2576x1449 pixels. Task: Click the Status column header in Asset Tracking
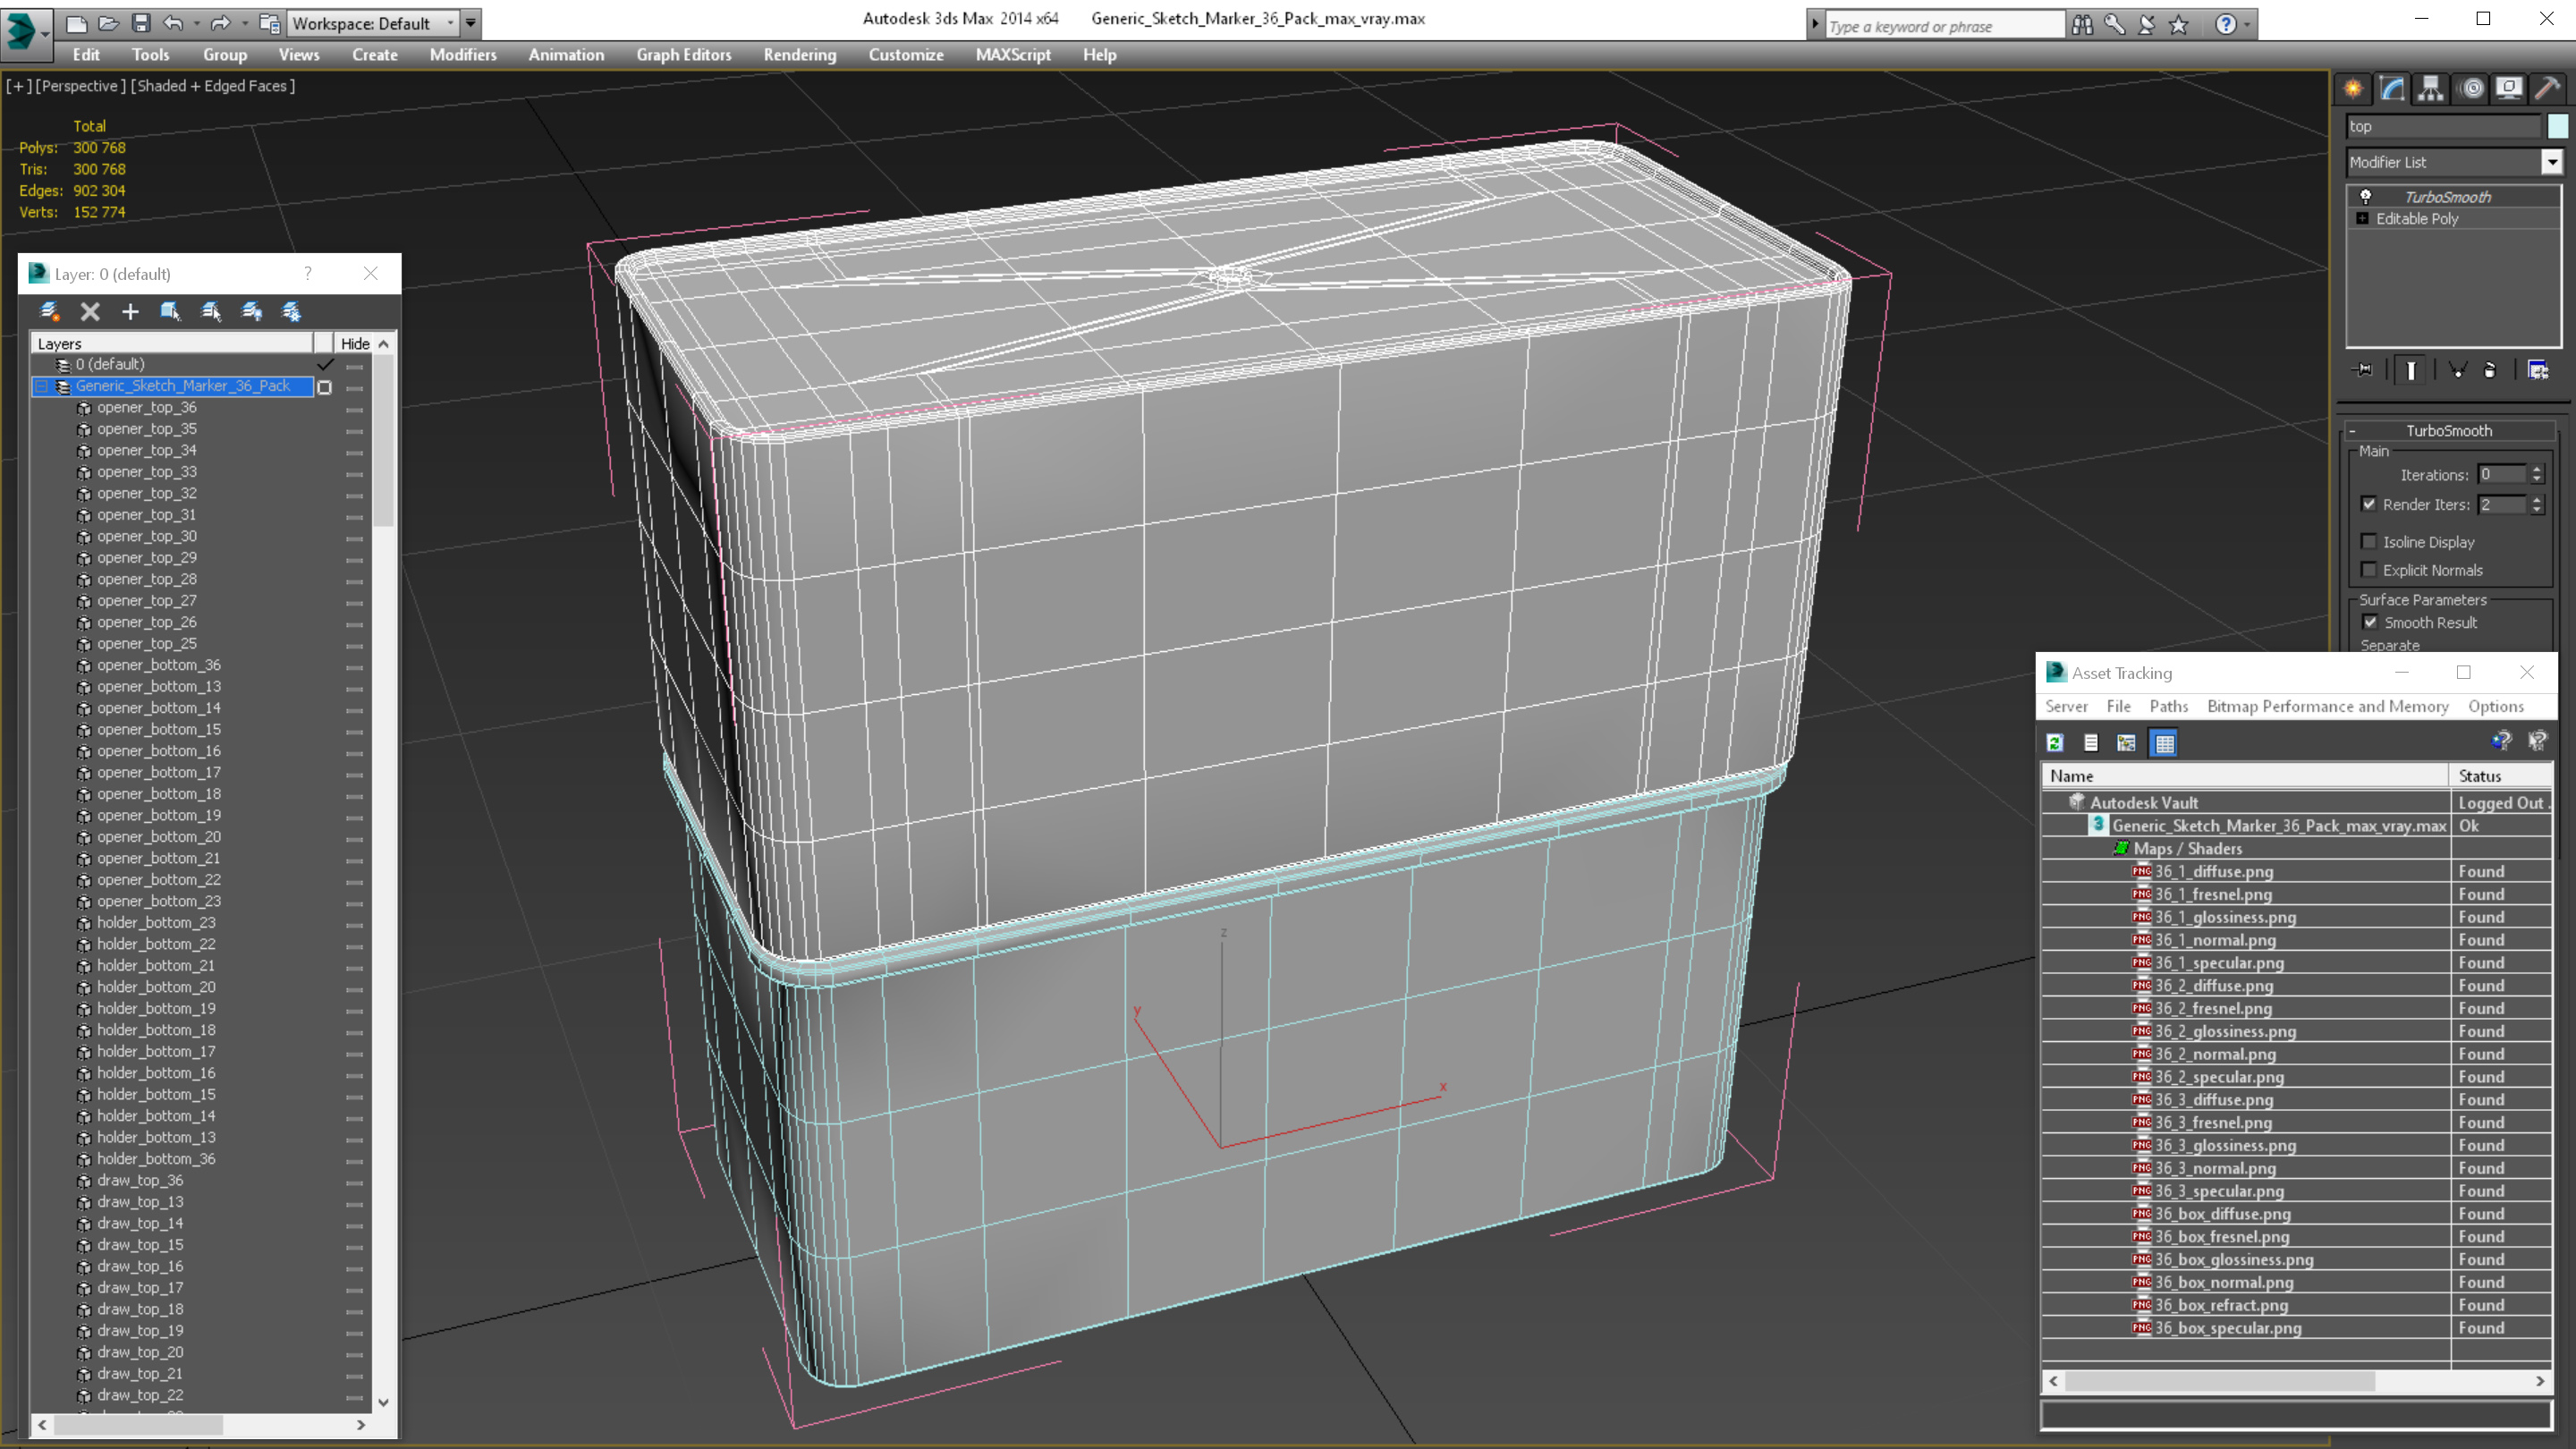click(x=2501, y=776)
